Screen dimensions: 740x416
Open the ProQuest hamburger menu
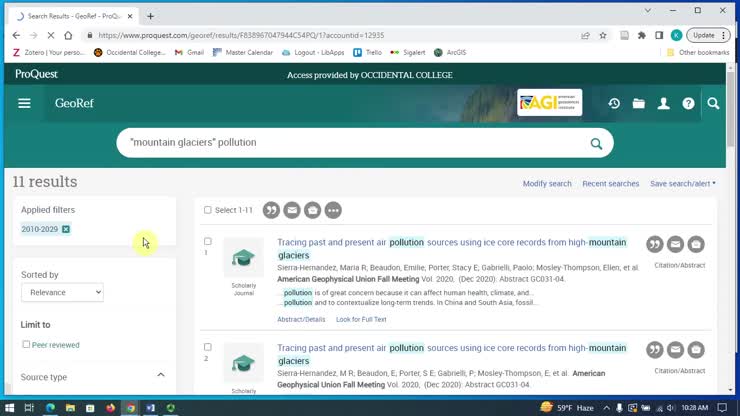pyautogui.click(x=24, y=103)
